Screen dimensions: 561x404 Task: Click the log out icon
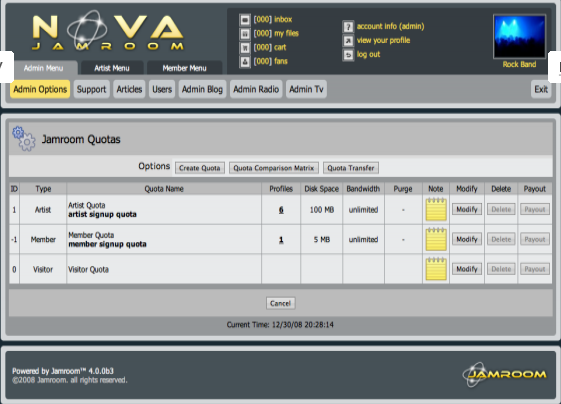tap(348, 55)
